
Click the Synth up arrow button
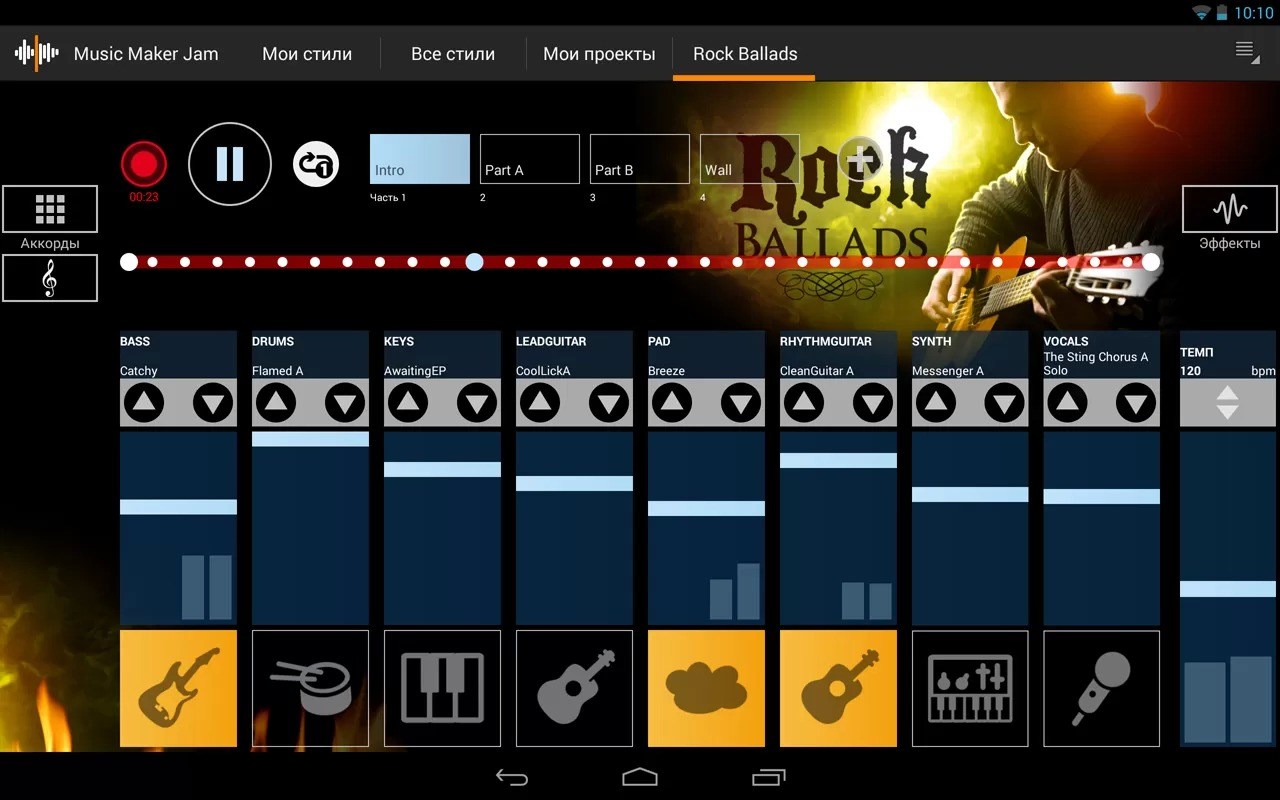tap(936, 403)
